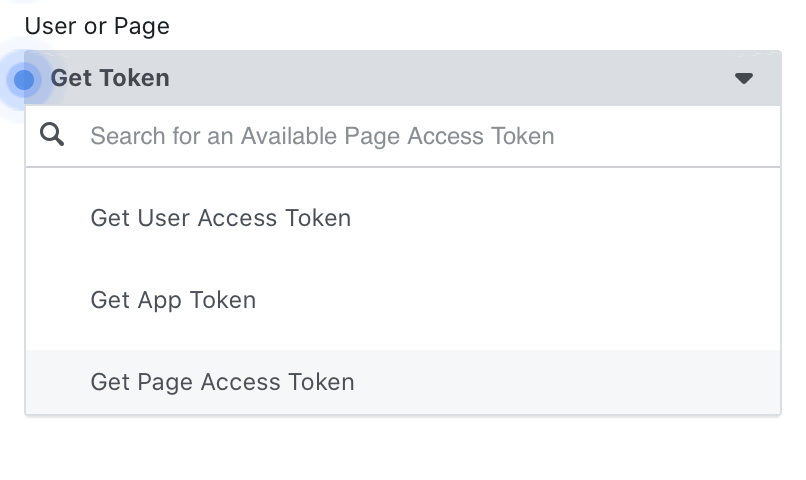The image size is (806, 480).
Task: Select Get User Access Token option
Action: pos(403,218)
